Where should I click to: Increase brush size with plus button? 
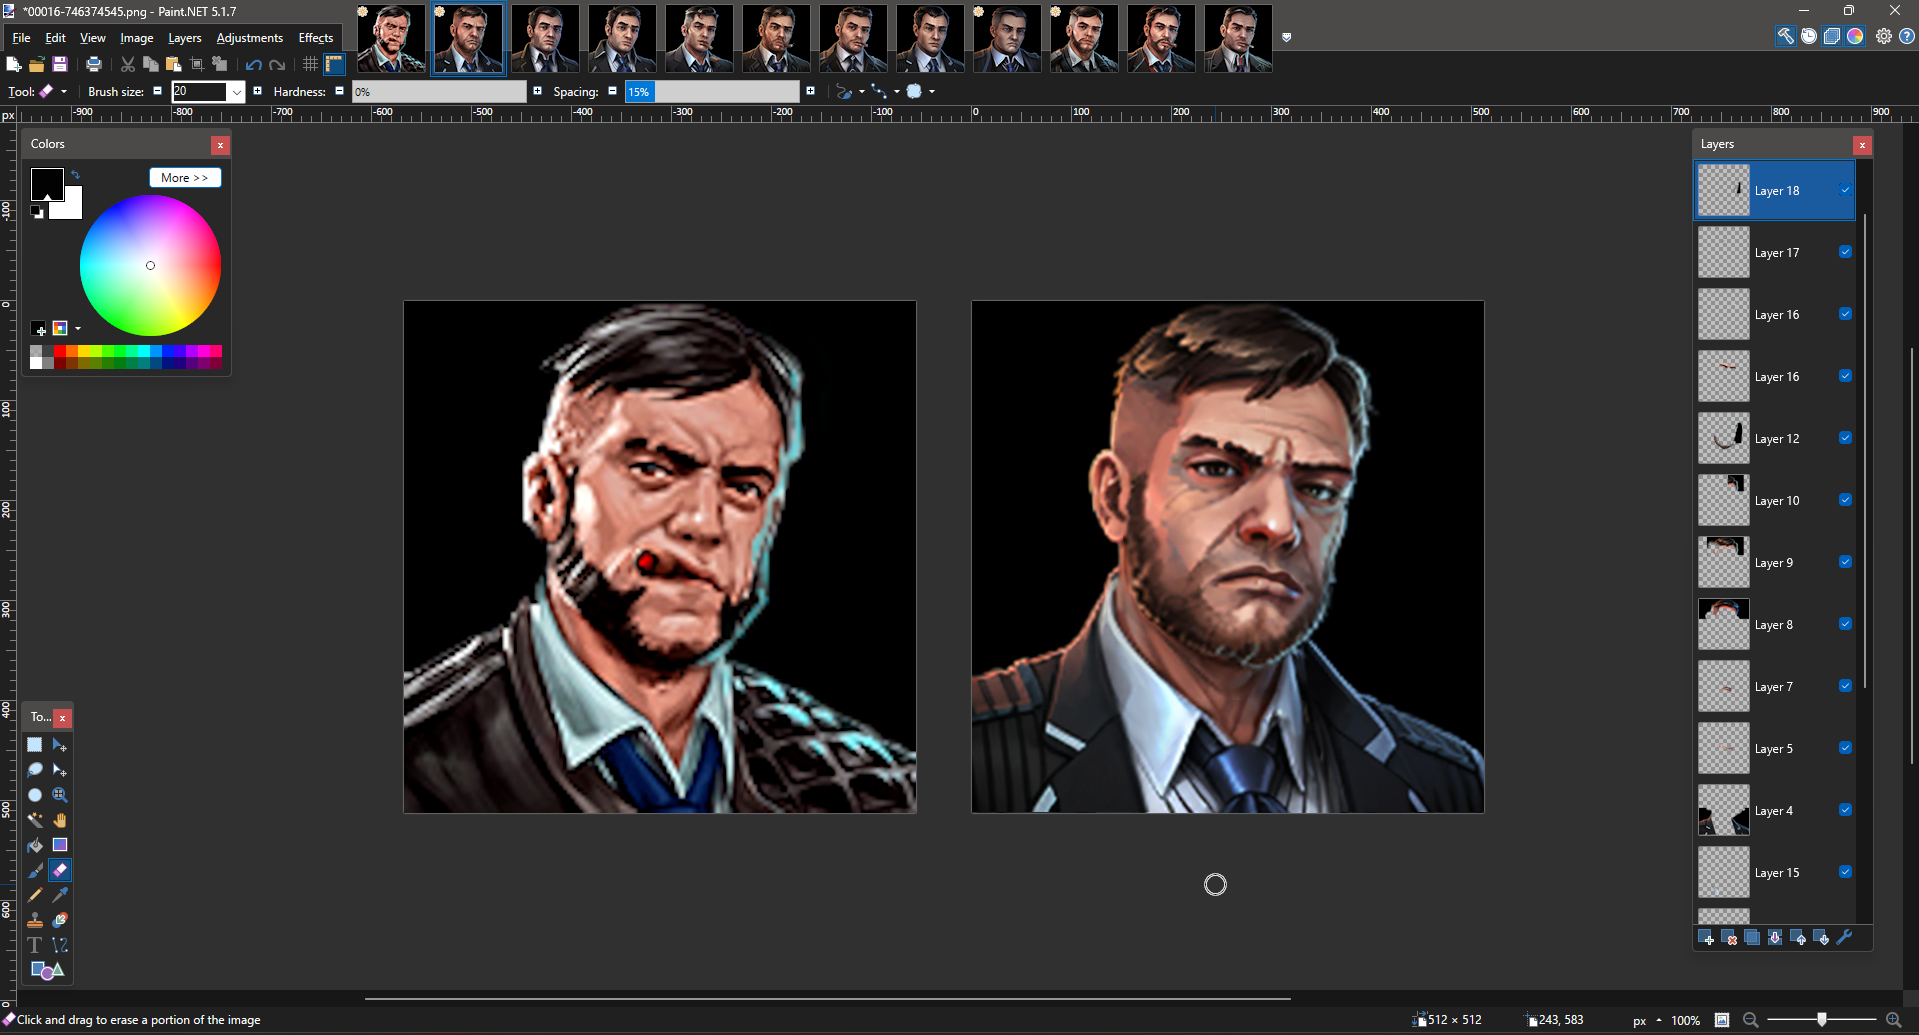click(x=257, y=91)
